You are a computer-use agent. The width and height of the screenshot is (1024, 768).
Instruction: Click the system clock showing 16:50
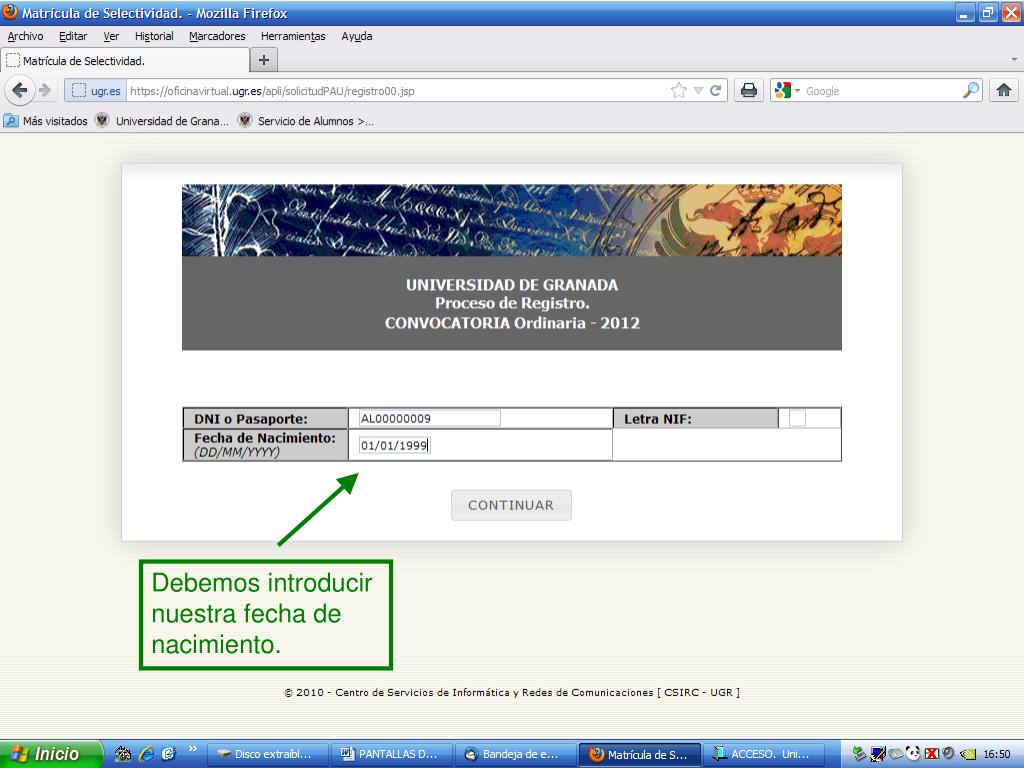[997, 754]
